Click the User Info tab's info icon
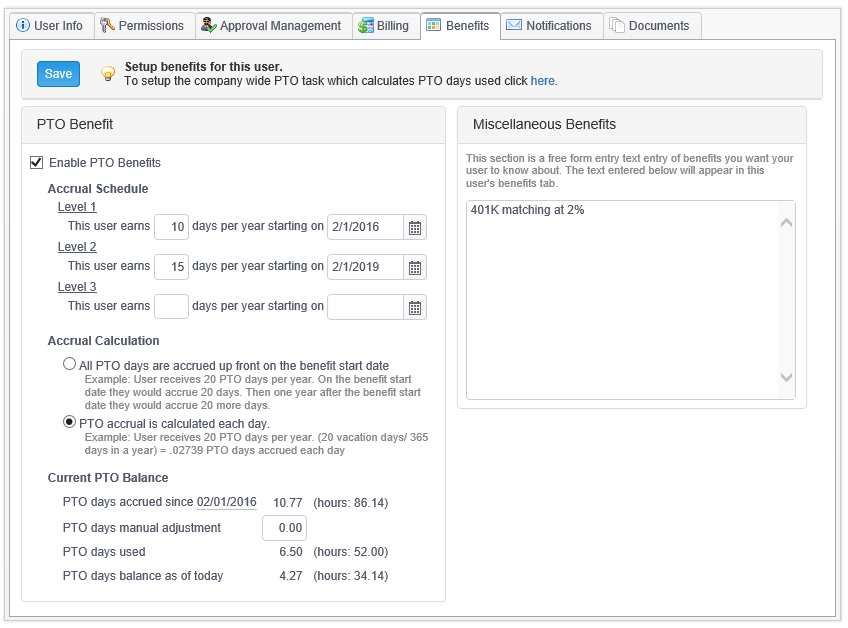The width and height of the screenshot is (848, 628). click(x=23, y=25)
